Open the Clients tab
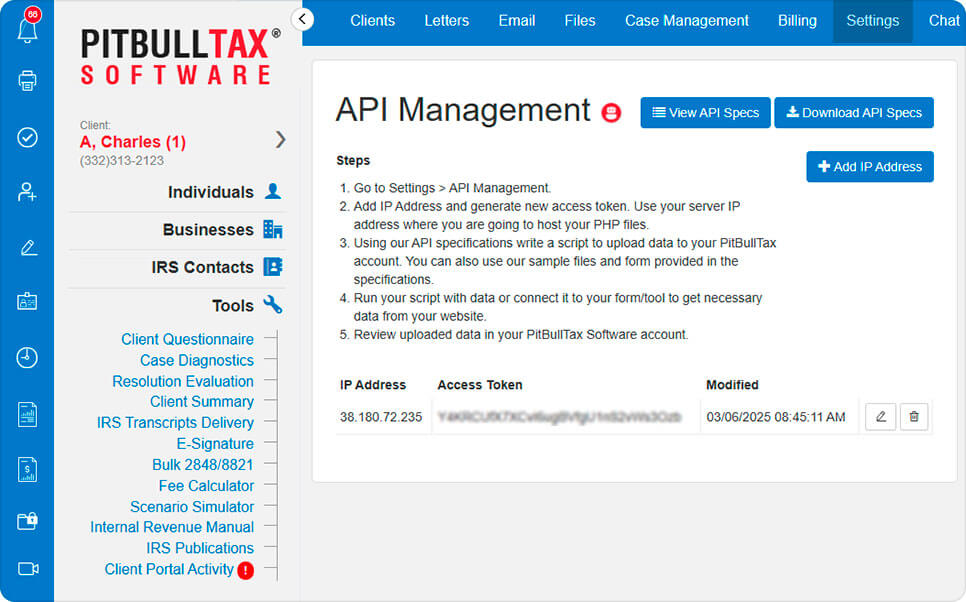The image size is (966, 602). pyautogui.click(x=373, y=21)
